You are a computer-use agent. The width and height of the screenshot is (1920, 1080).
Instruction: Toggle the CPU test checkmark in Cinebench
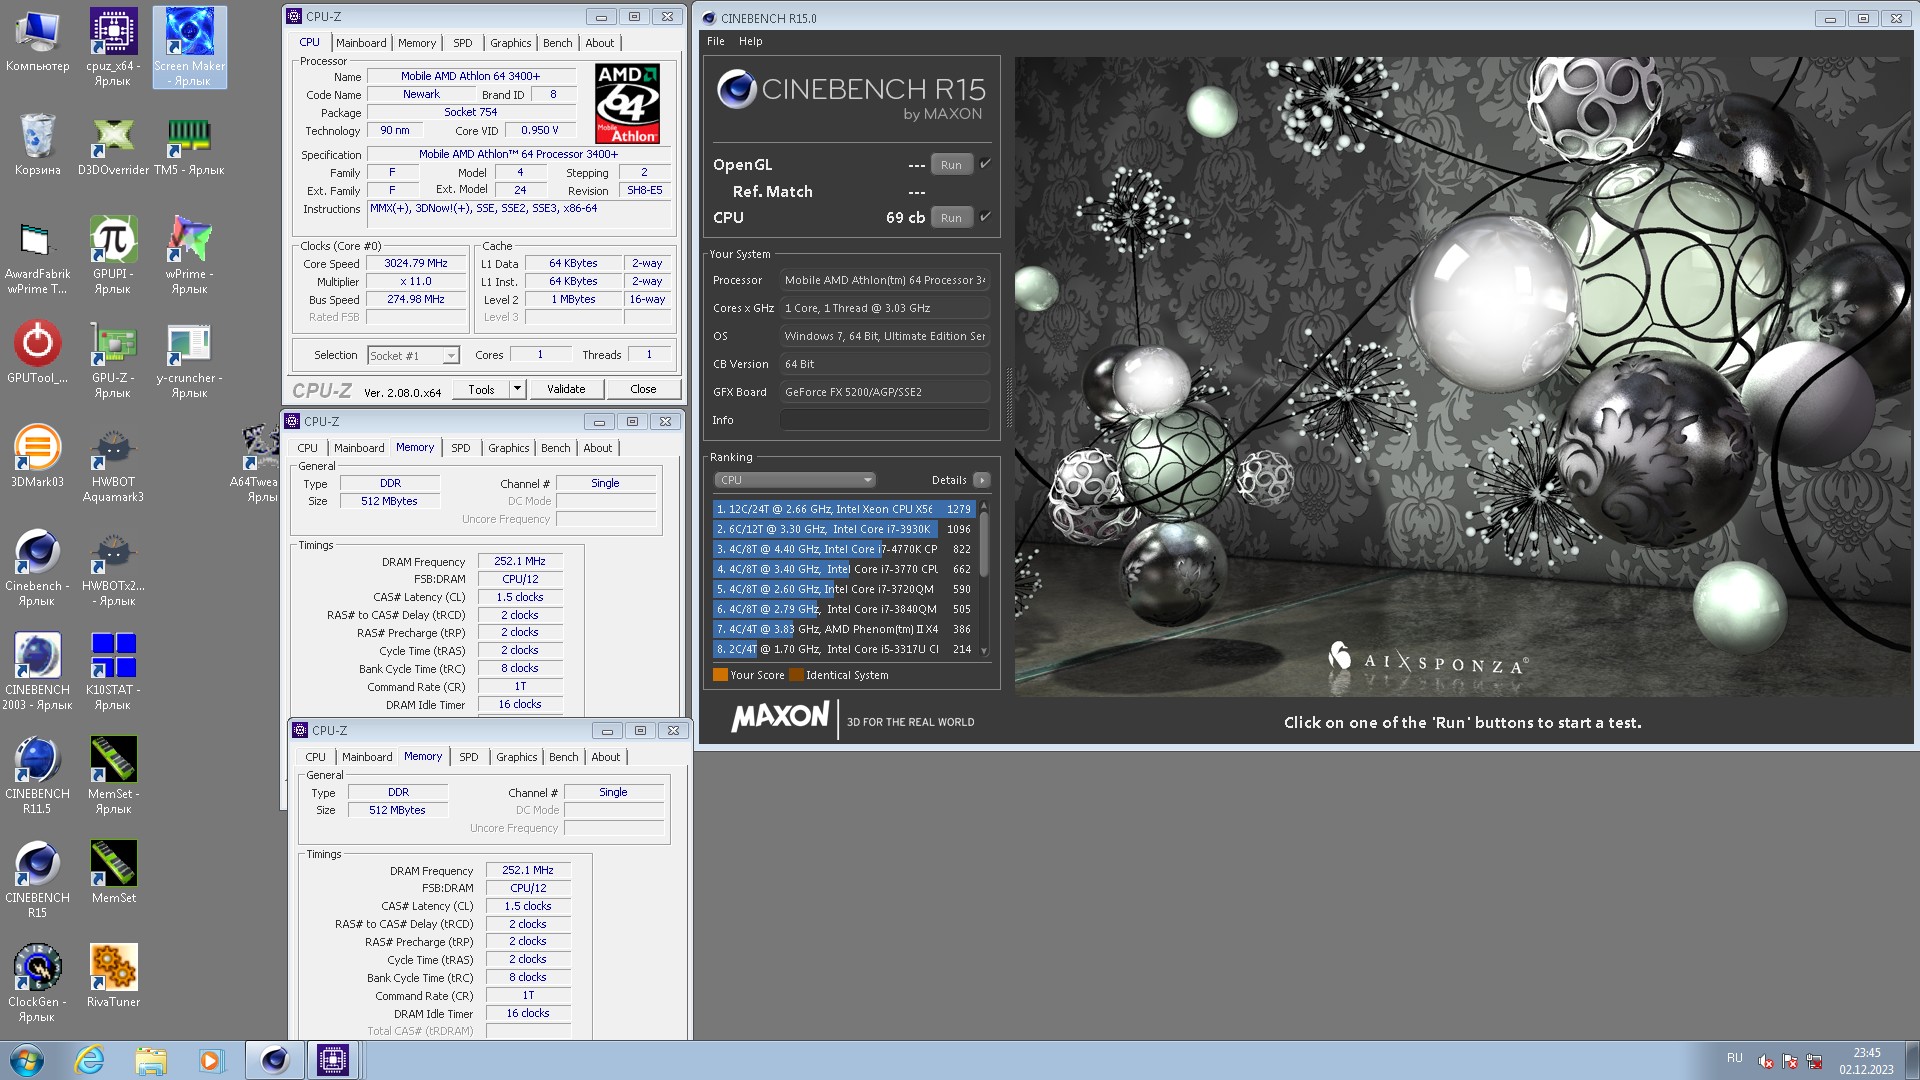(x=985, y=217)
